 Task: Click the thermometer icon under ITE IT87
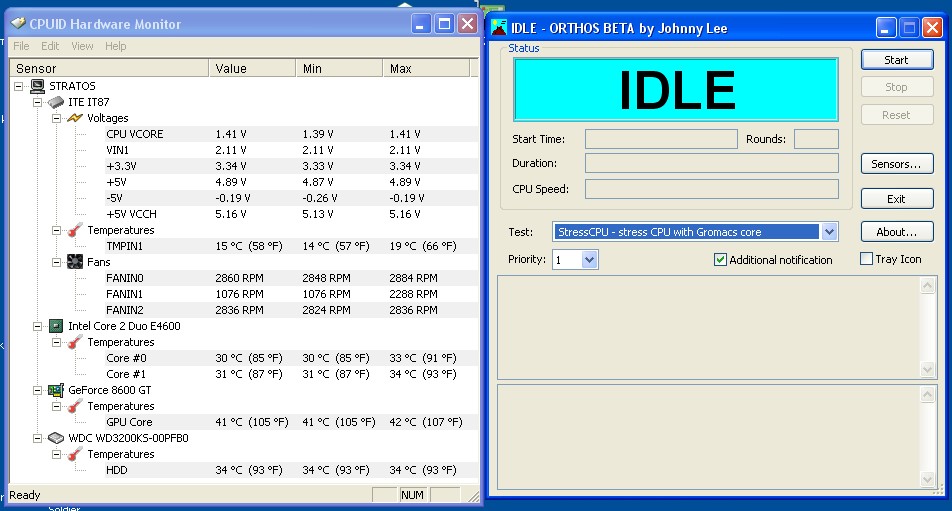75,230
